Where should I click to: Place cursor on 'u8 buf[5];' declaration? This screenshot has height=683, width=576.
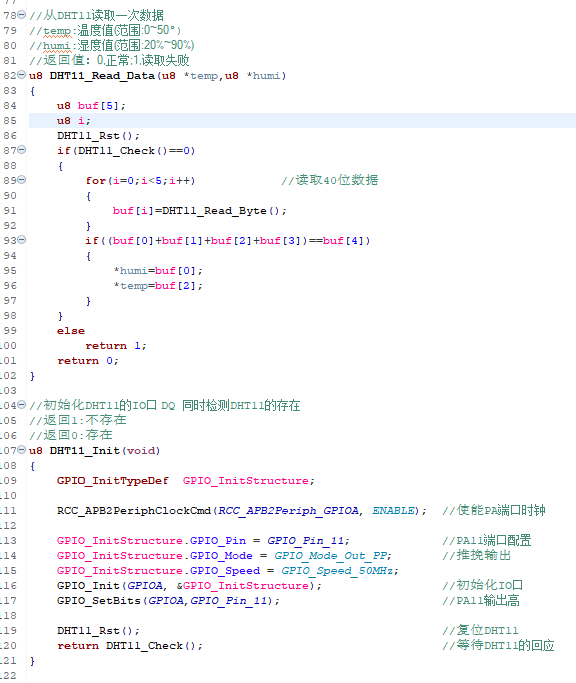click(91, 106)
